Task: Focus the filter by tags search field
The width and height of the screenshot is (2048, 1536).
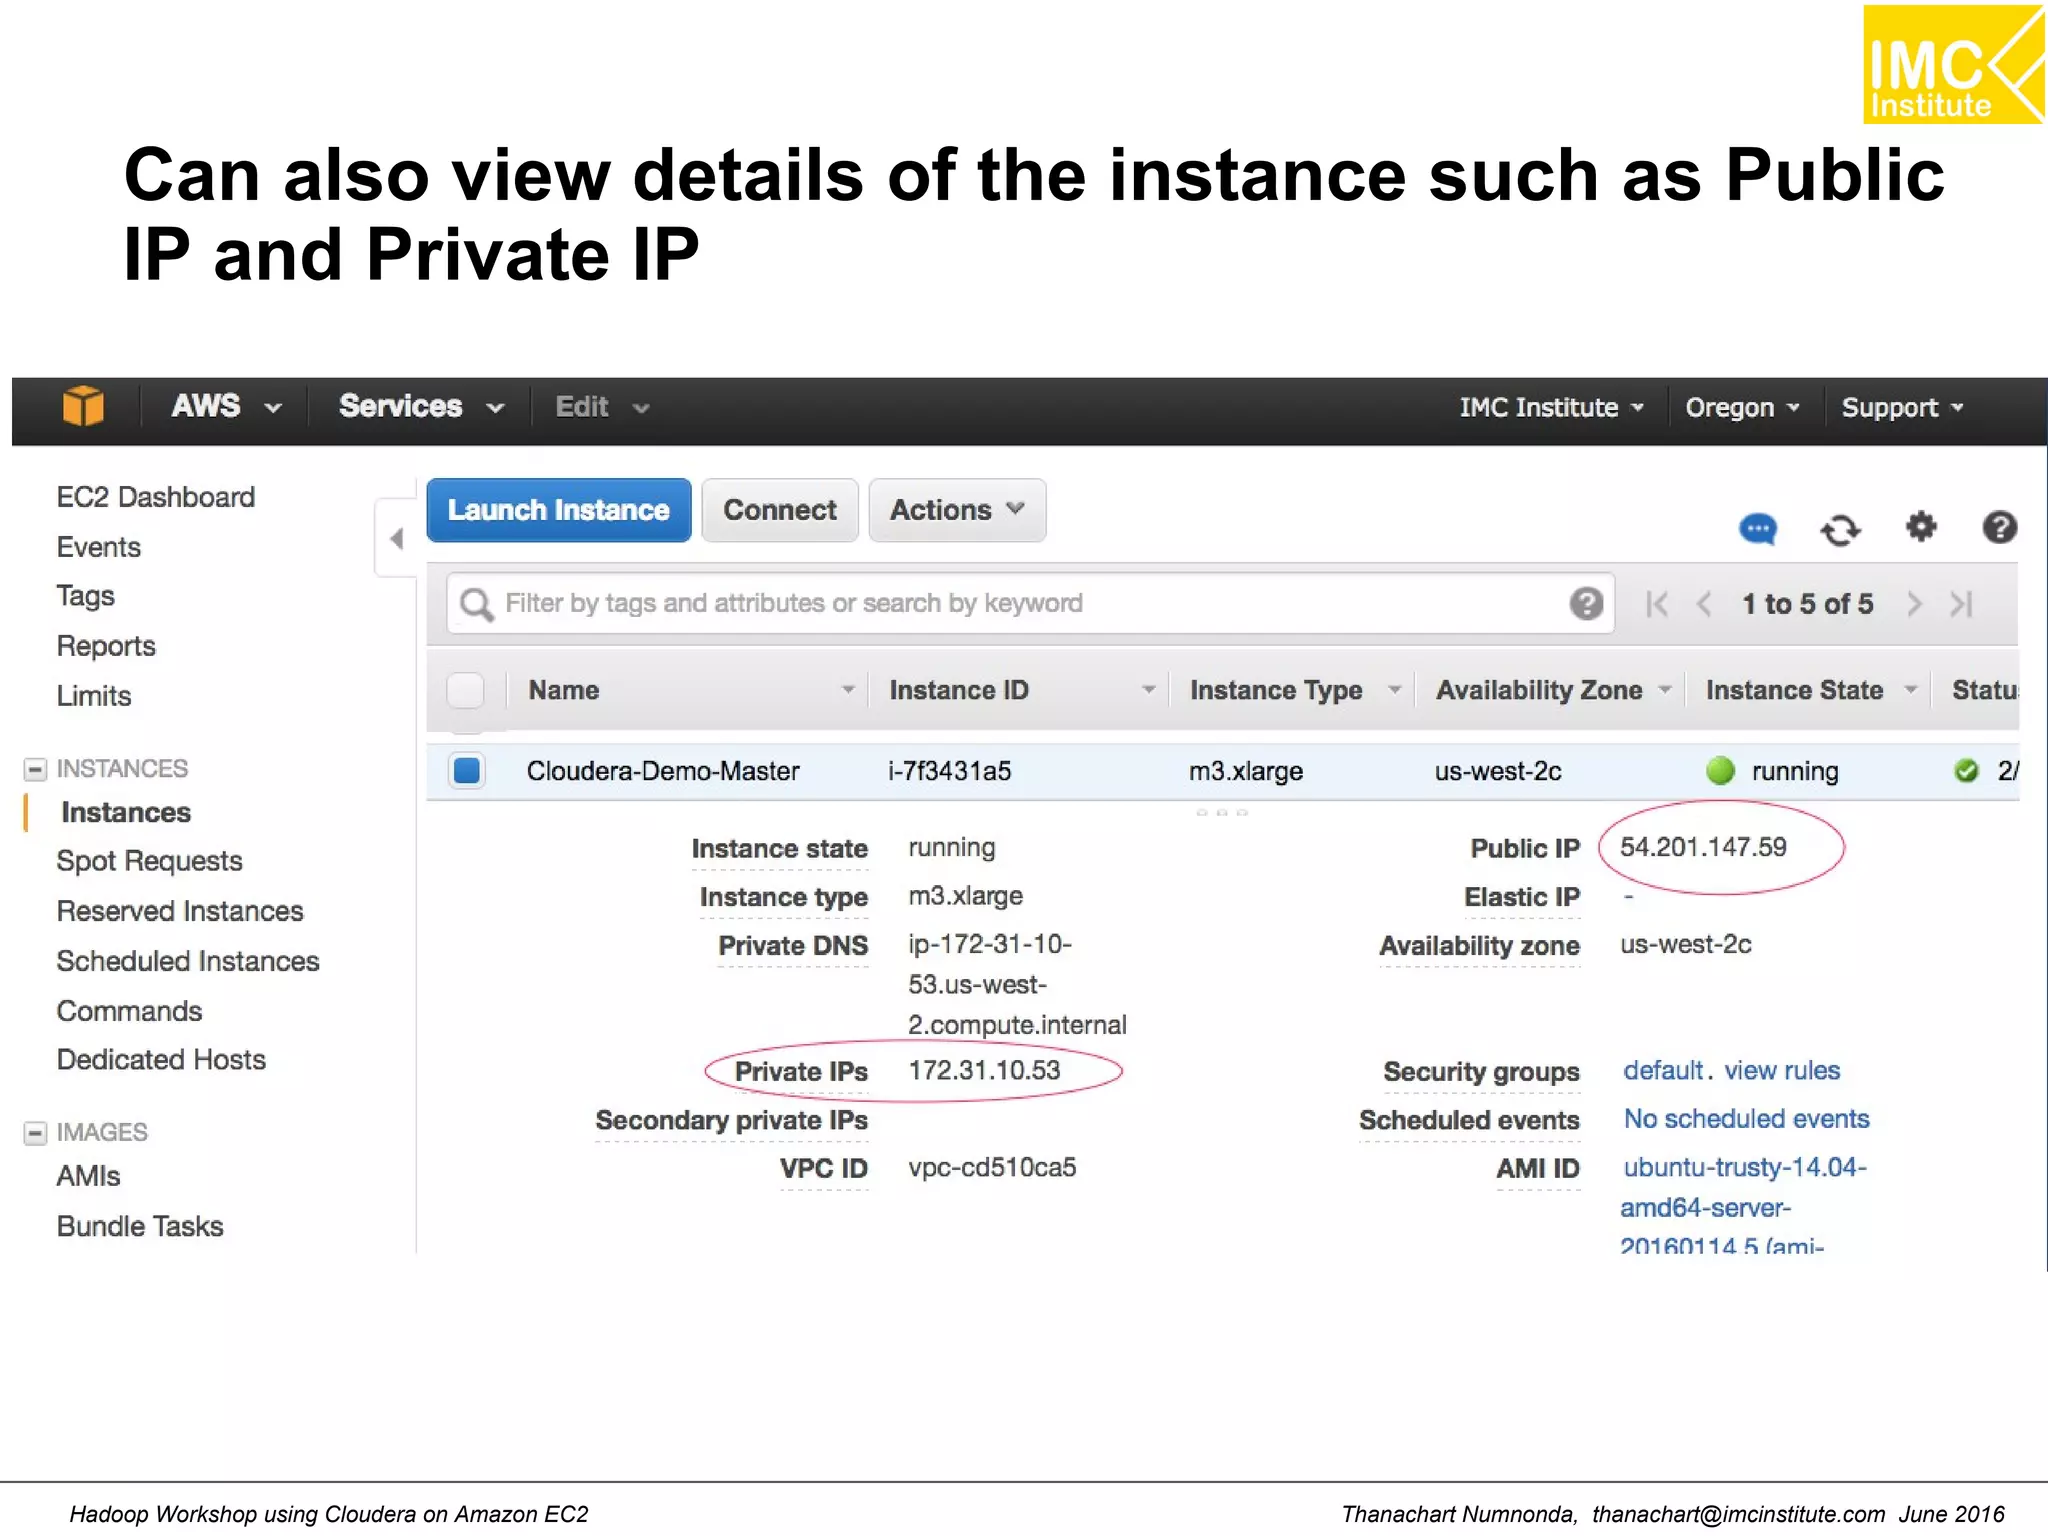Action: tap(1030, 603)
